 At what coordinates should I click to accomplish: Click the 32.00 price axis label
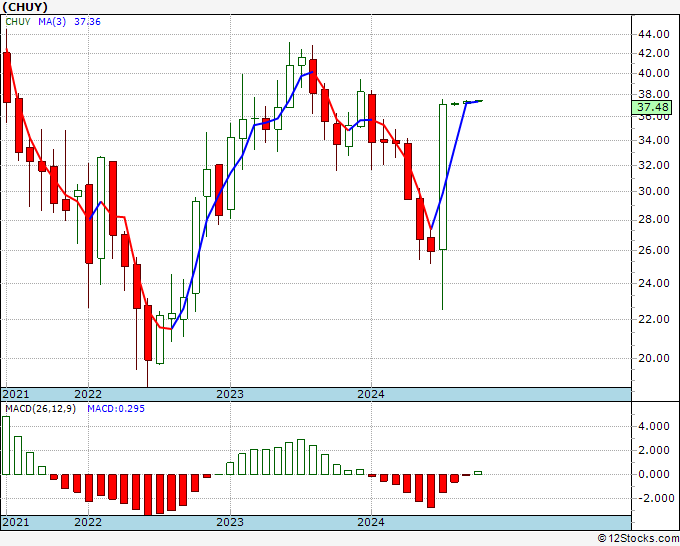pos(653,165)
